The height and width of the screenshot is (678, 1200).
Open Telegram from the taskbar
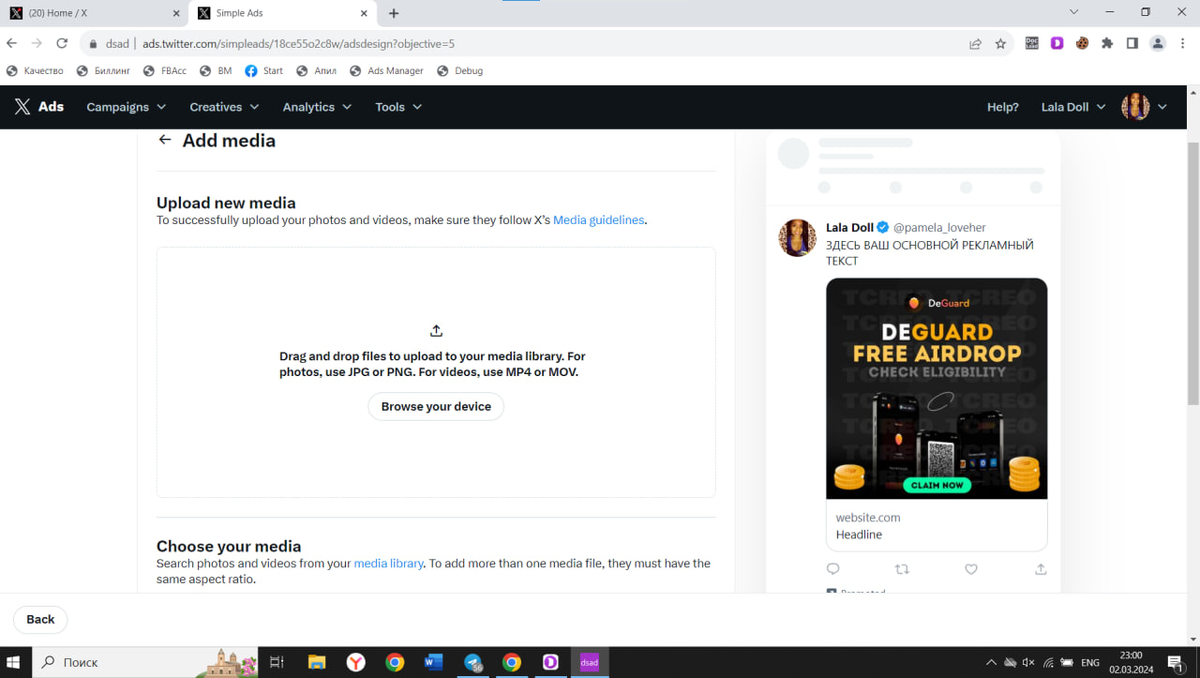click(473, 662)
